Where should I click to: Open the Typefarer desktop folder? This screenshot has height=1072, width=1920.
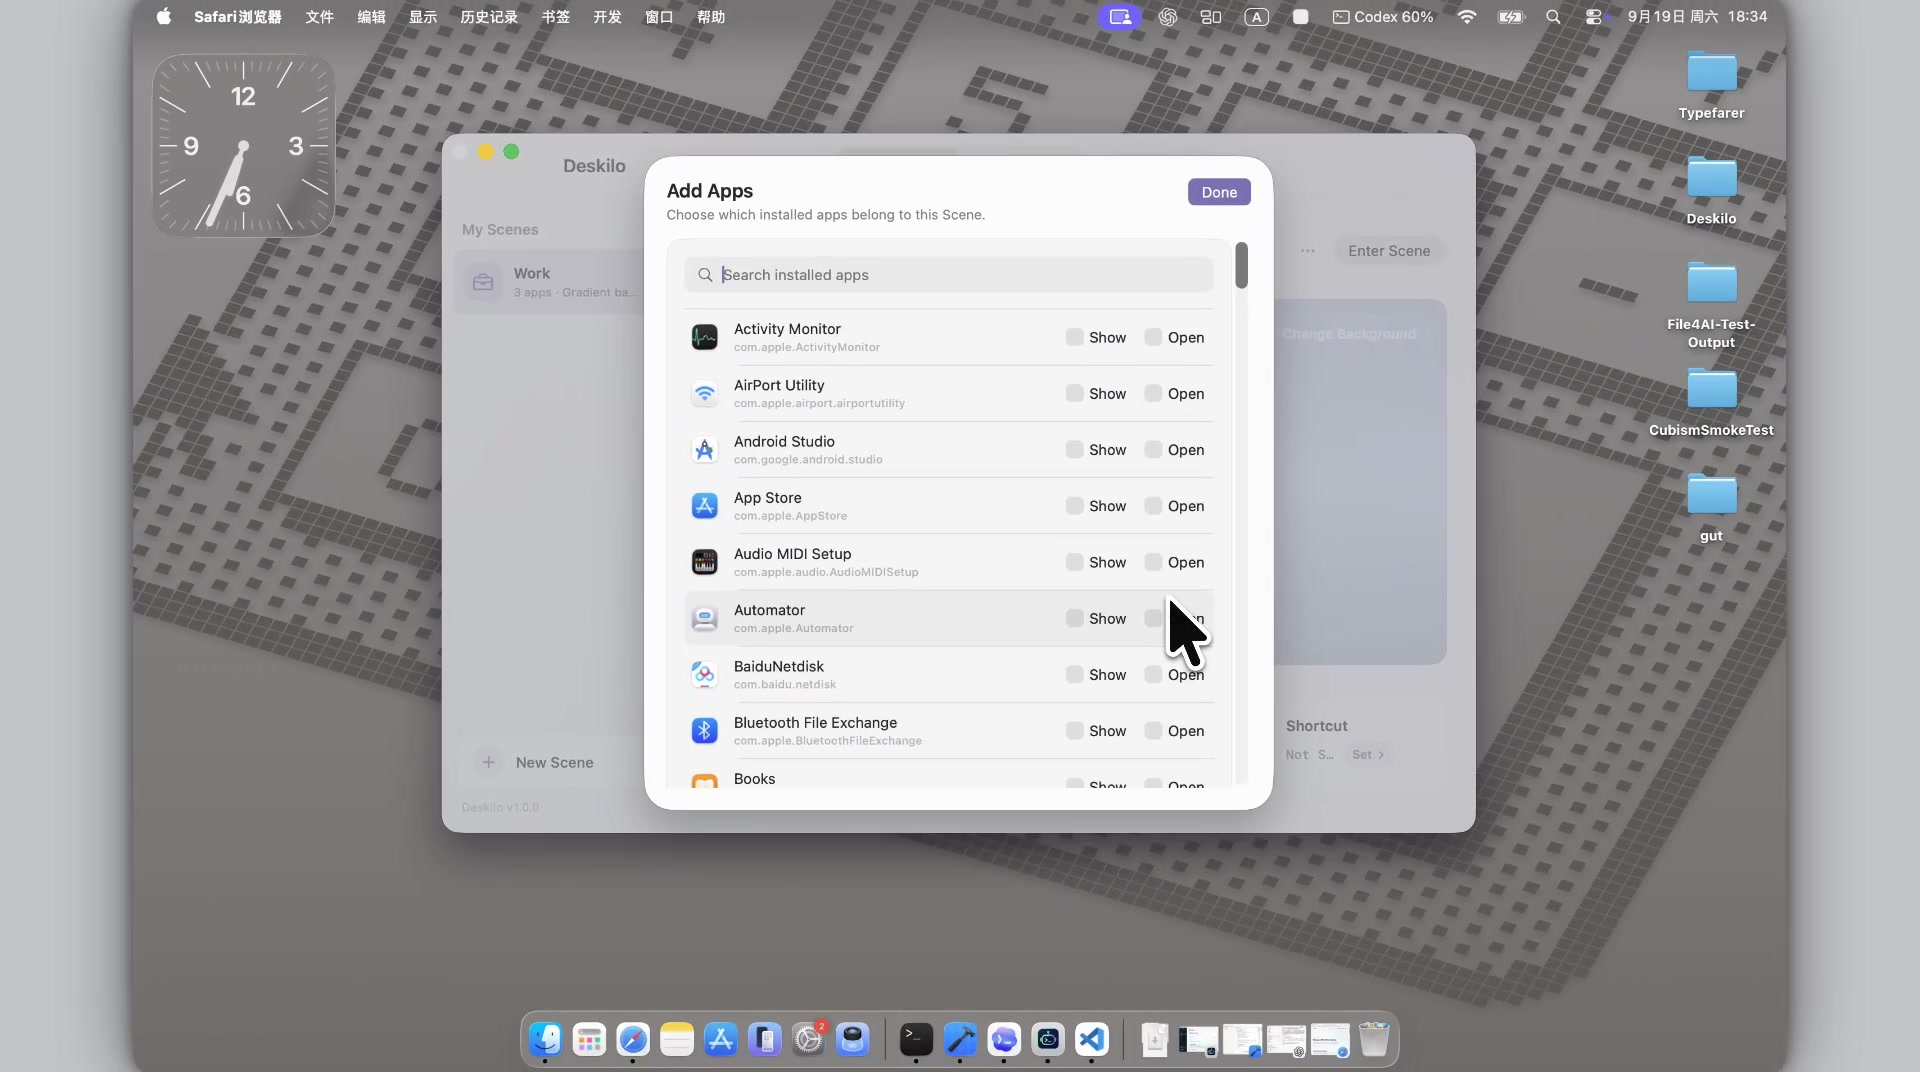coord(1711,72)
